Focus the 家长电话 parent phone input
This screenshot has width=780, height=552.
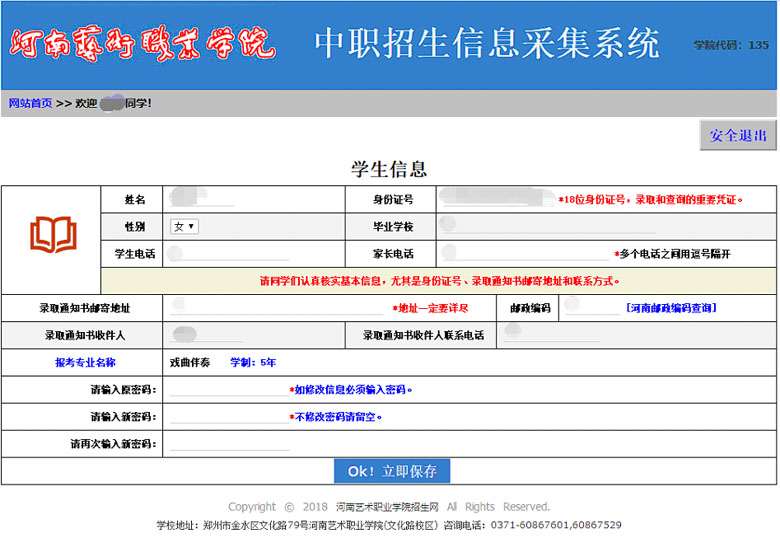pos(526,254)
